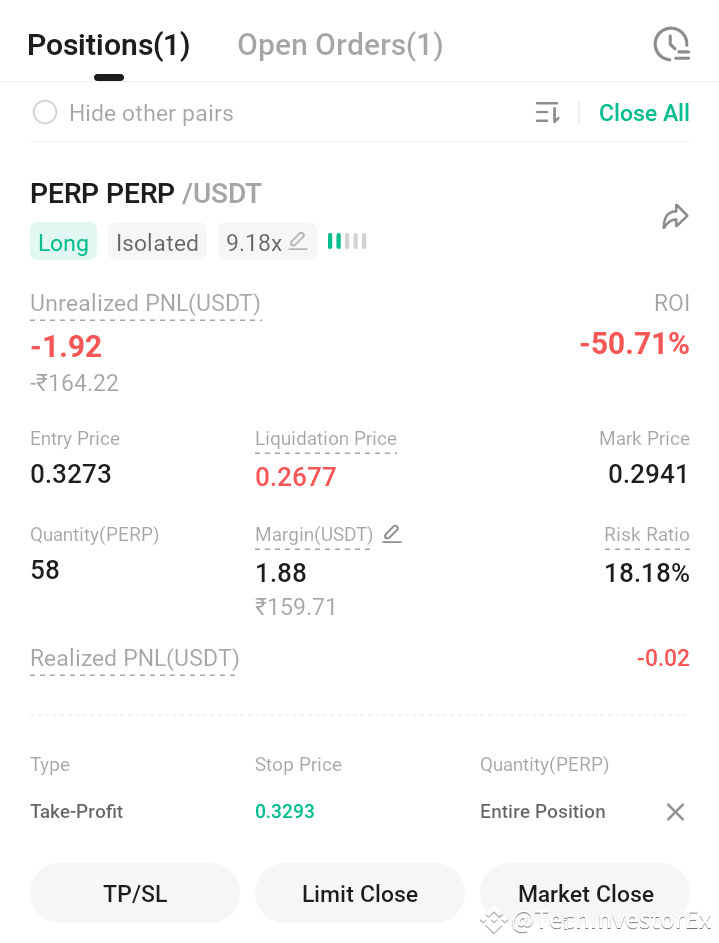
Task: Cancel the Take-Profit order with X
Action: pos(675,812)
